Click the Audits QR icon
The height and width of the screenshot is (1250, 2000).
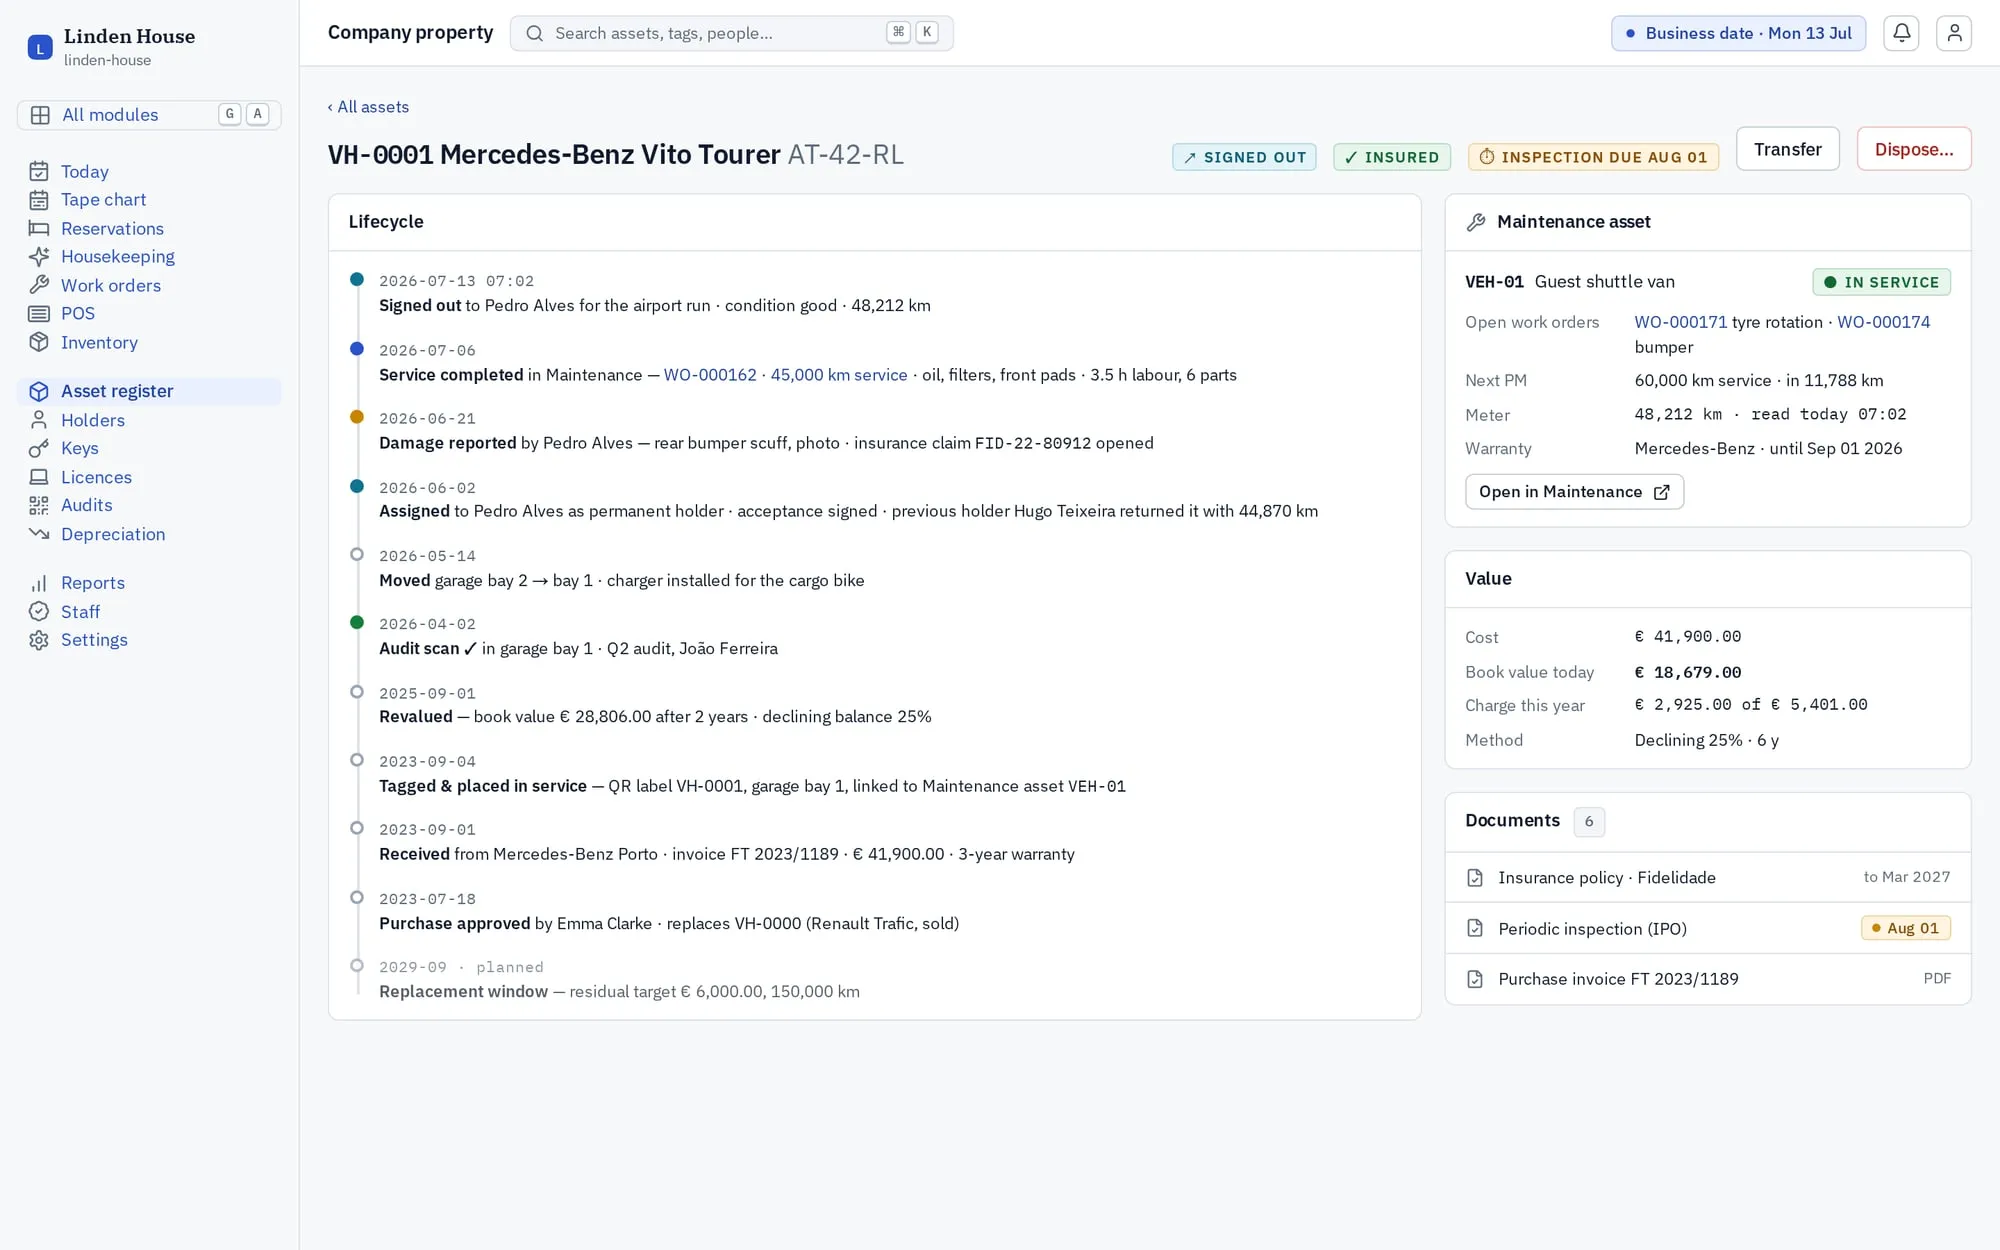coord(39,505)
